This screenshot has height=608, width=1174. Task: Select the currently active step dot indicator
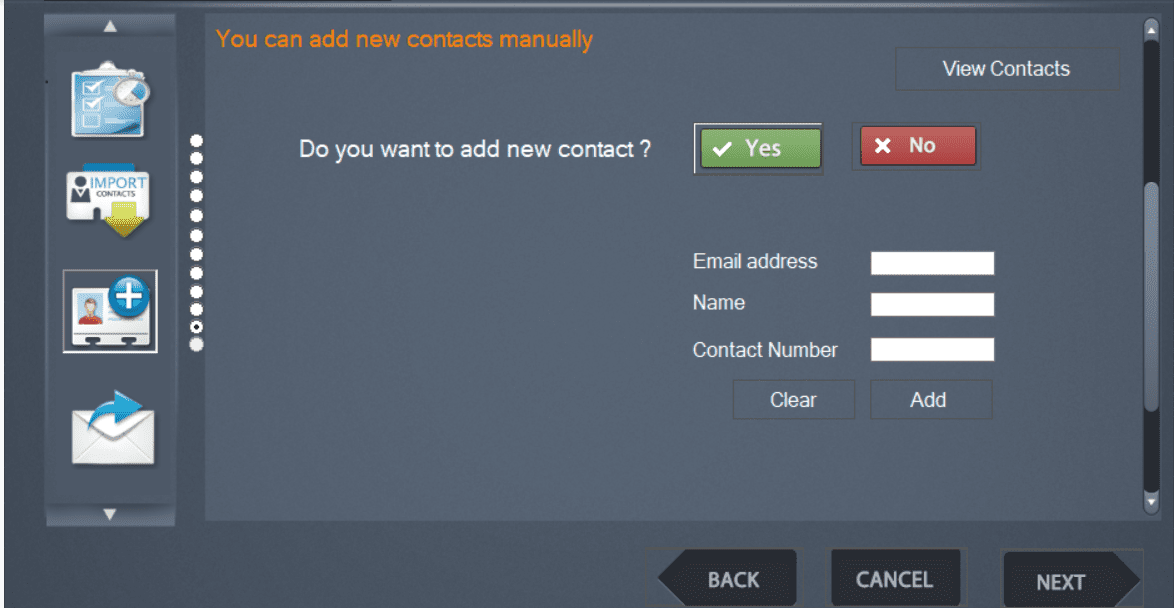click(x=196, y=327)
